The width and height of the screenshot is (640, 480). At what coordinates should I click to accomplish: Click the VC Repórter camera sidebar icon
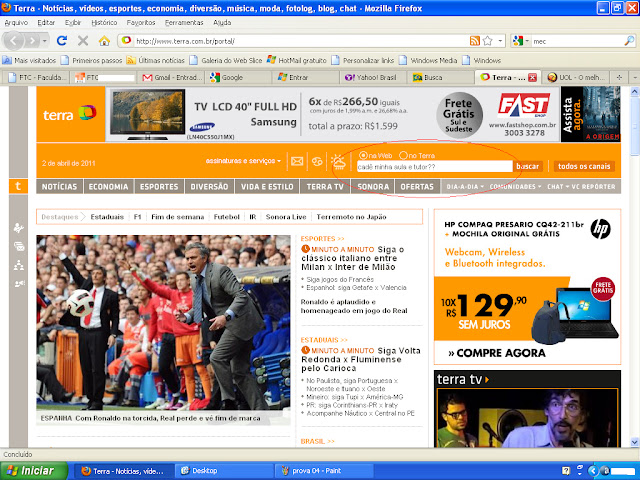pos(19,284)
